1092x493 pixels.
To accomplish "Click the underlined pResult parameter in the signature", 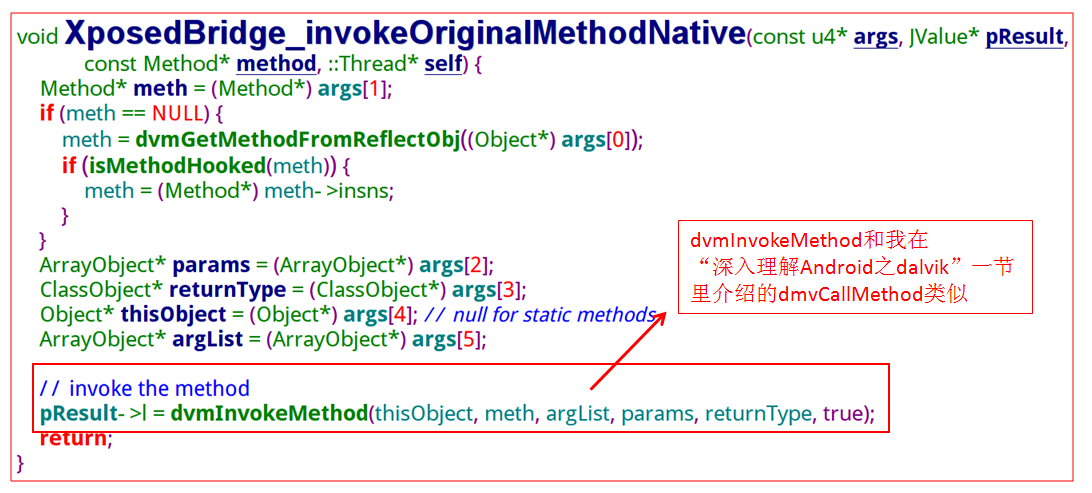I will coord(1025,38).
